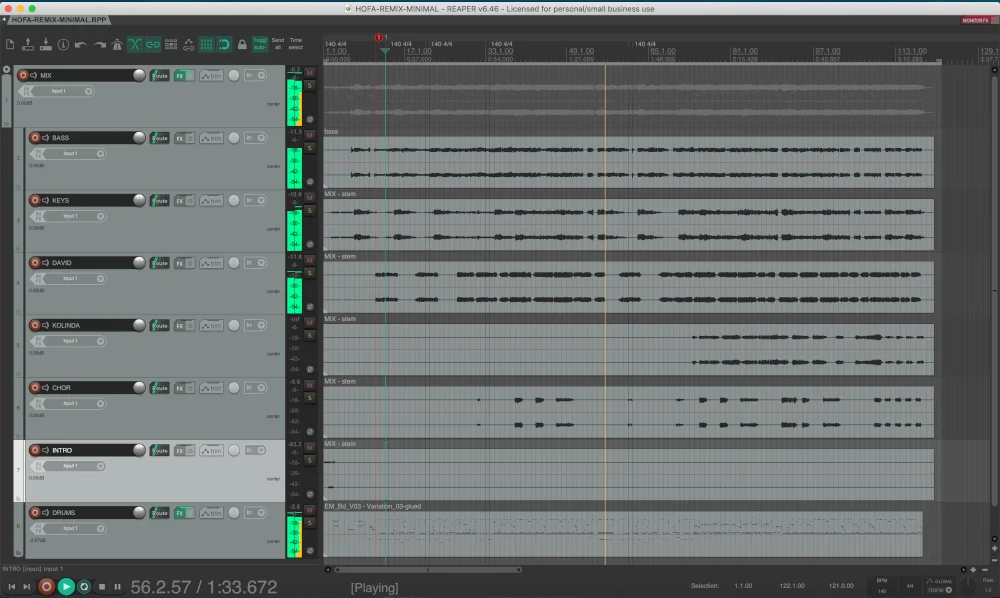The height and width of the screenshot is (598, 1000).
Task: Solo the BASS track
Action: [310, 148]
